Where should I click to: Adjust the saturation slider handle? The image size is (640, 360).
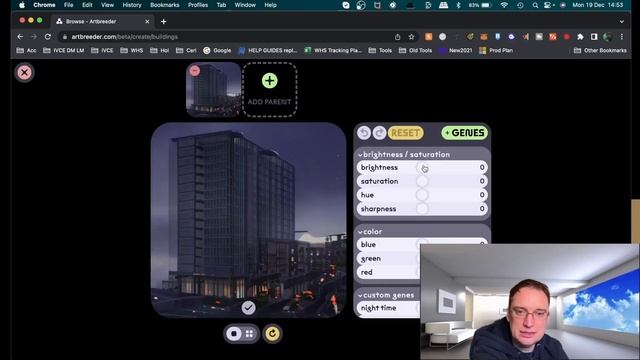(422, 181)
